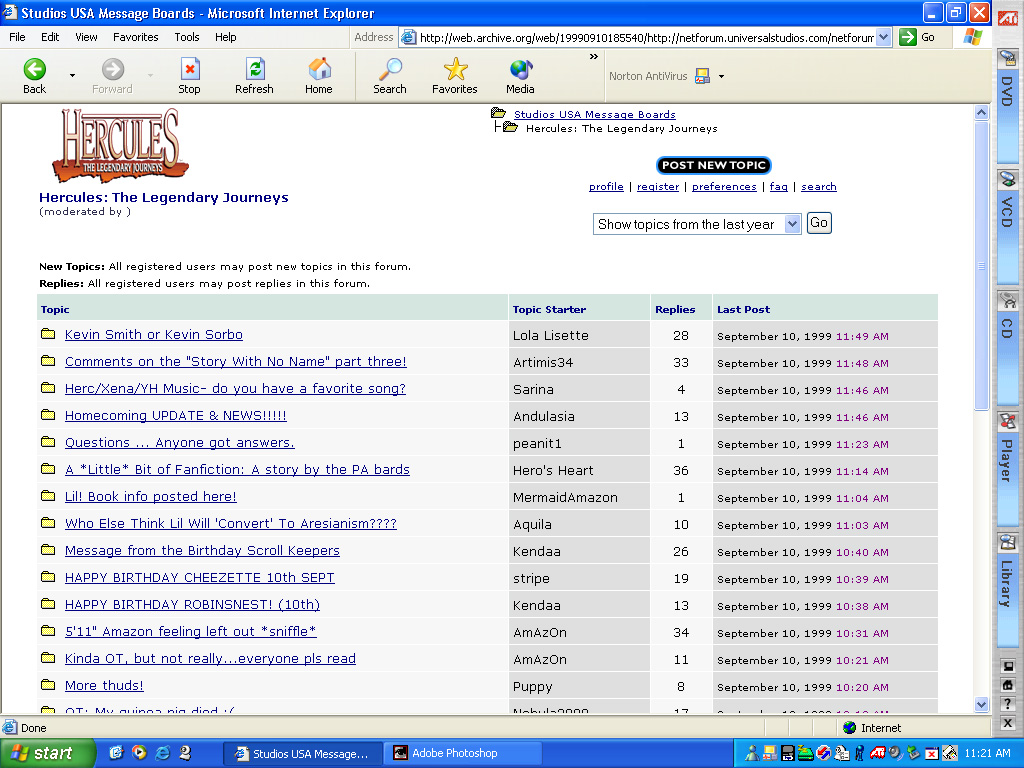Open the 'Show topics from the last year' dropdown

697,224
